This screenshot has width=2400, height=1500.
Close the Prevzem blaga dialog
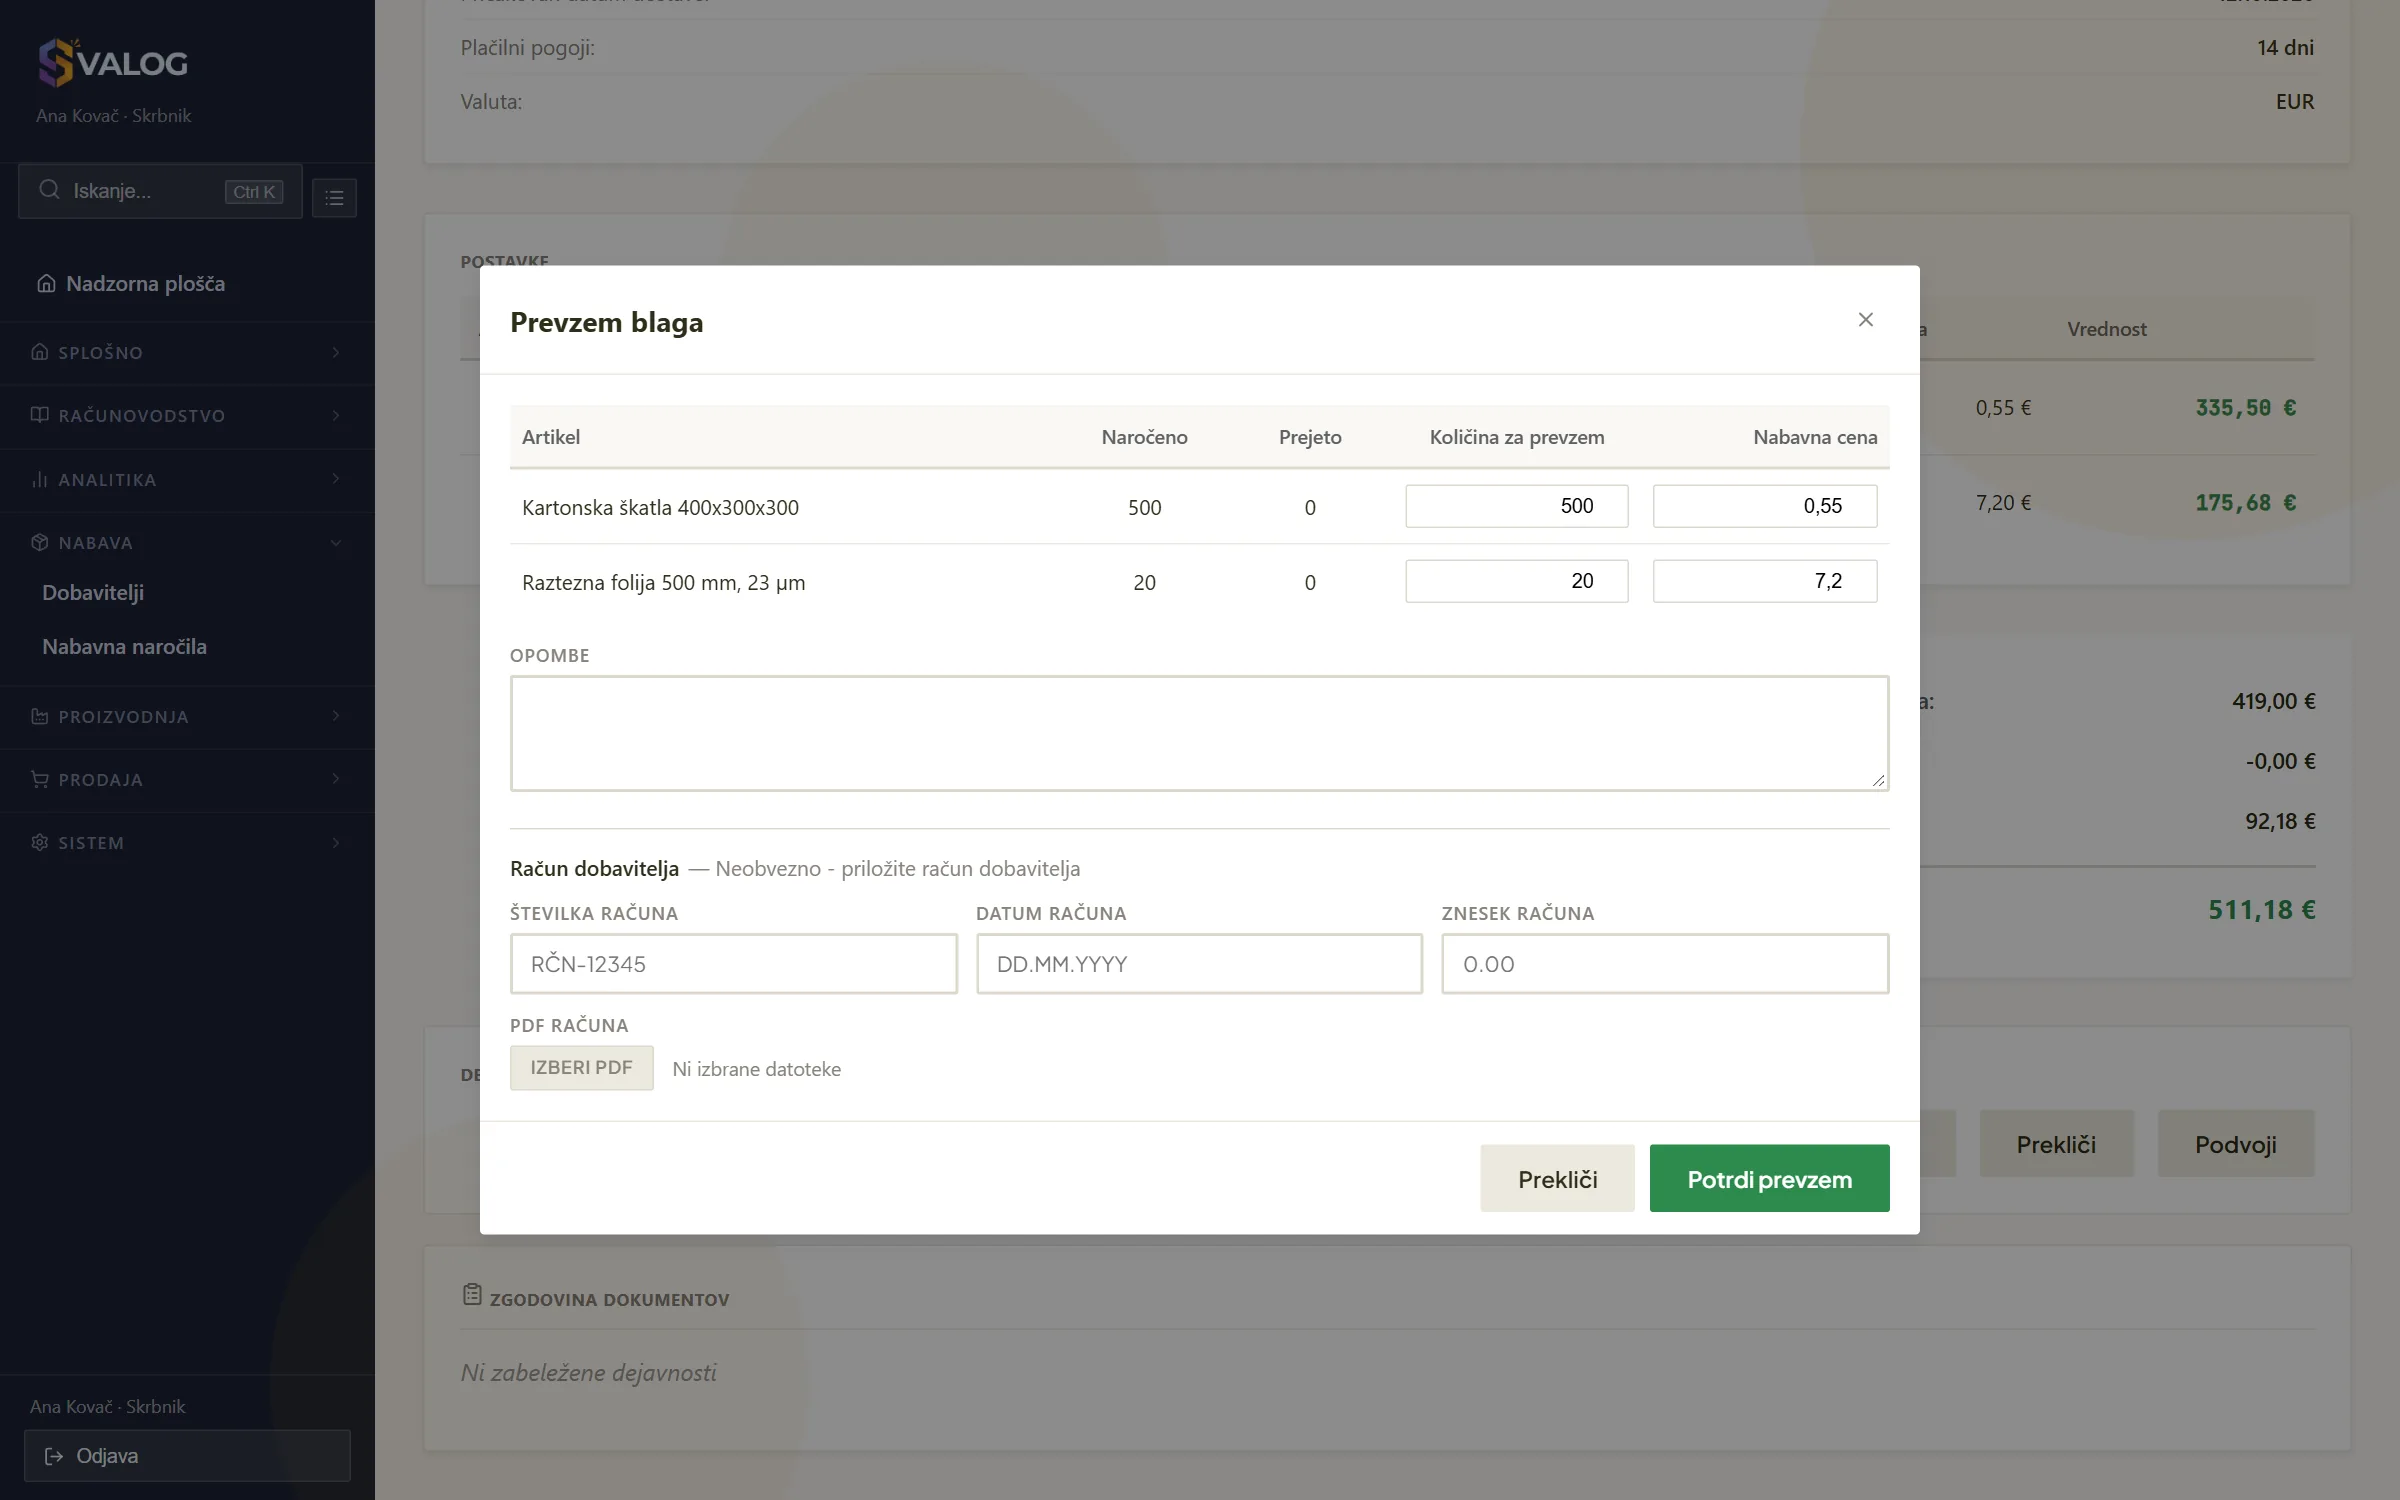(x=1865, y=319)
